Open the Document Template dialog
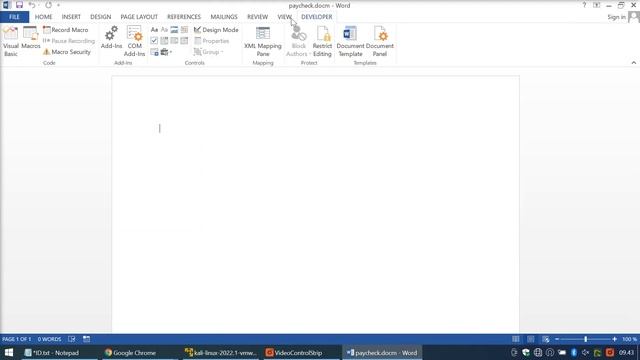Viewport: 640px width, 360px height. [x=350, y=41]
